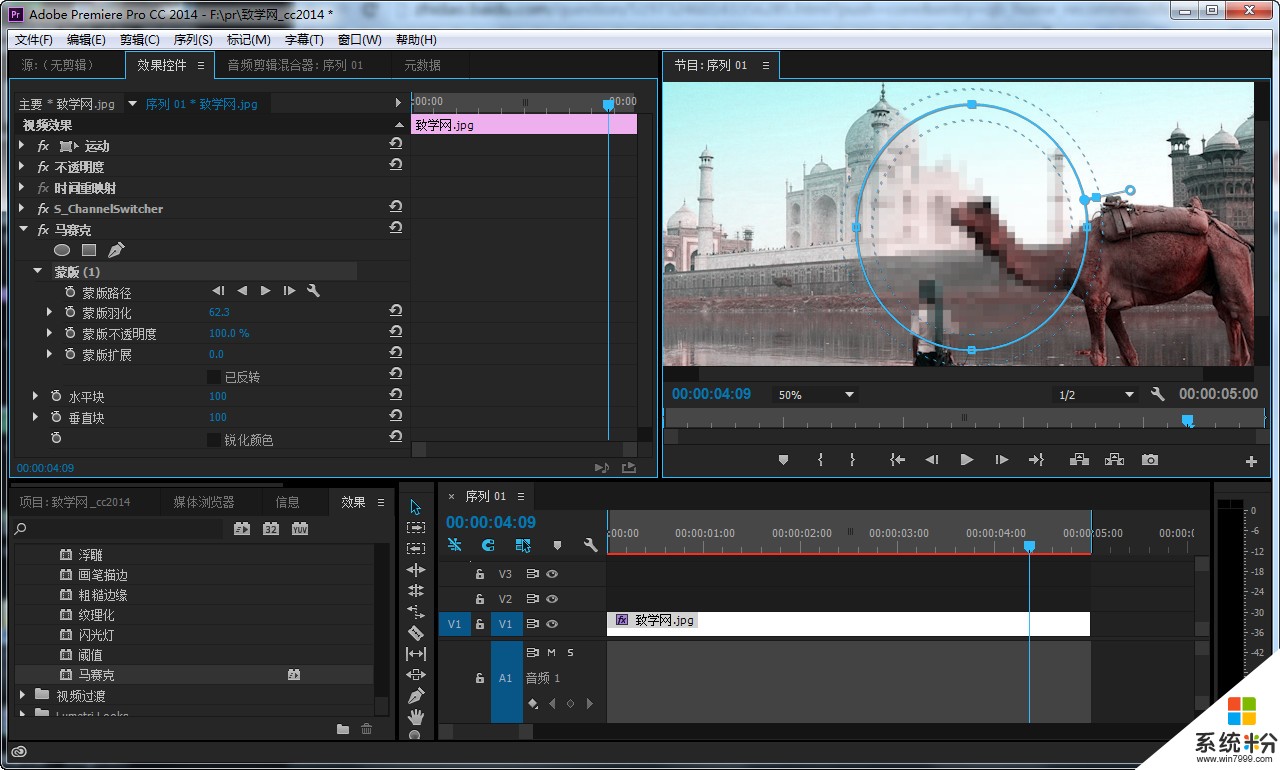Solo audio track A1
Screen dimensions: 1280x770
coord(571,652)
